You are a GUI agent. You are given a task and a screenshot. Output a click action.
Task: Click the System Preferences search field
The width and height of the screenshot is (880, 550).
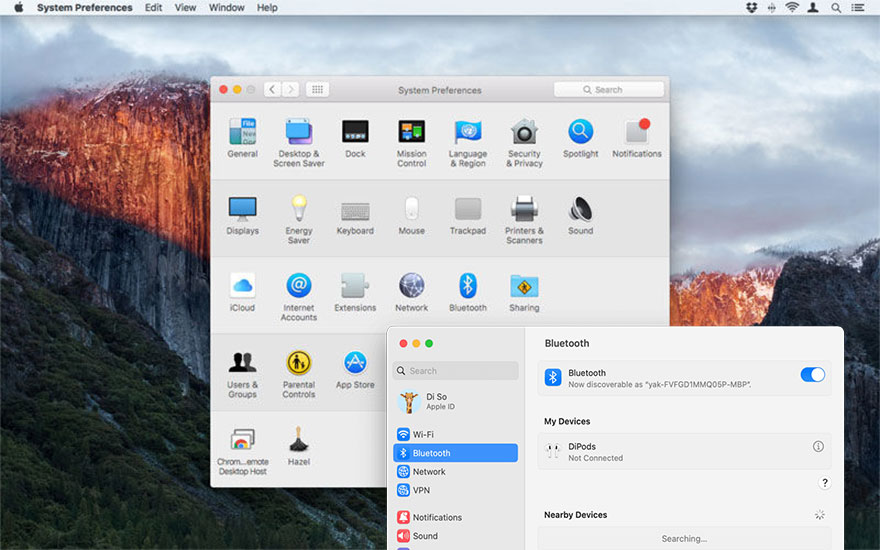coord(609,90)
